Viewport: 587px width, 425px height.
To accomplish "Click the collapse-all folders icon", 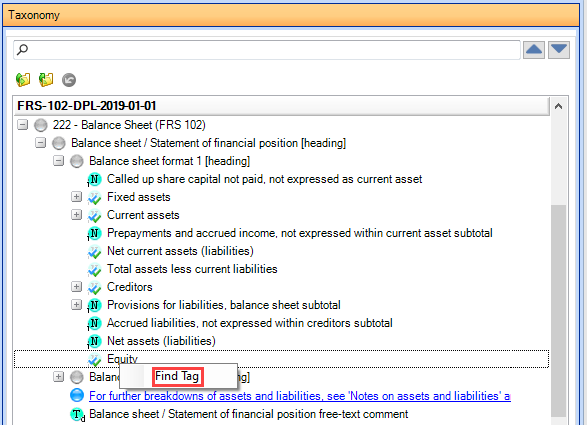I will point(46,80).
